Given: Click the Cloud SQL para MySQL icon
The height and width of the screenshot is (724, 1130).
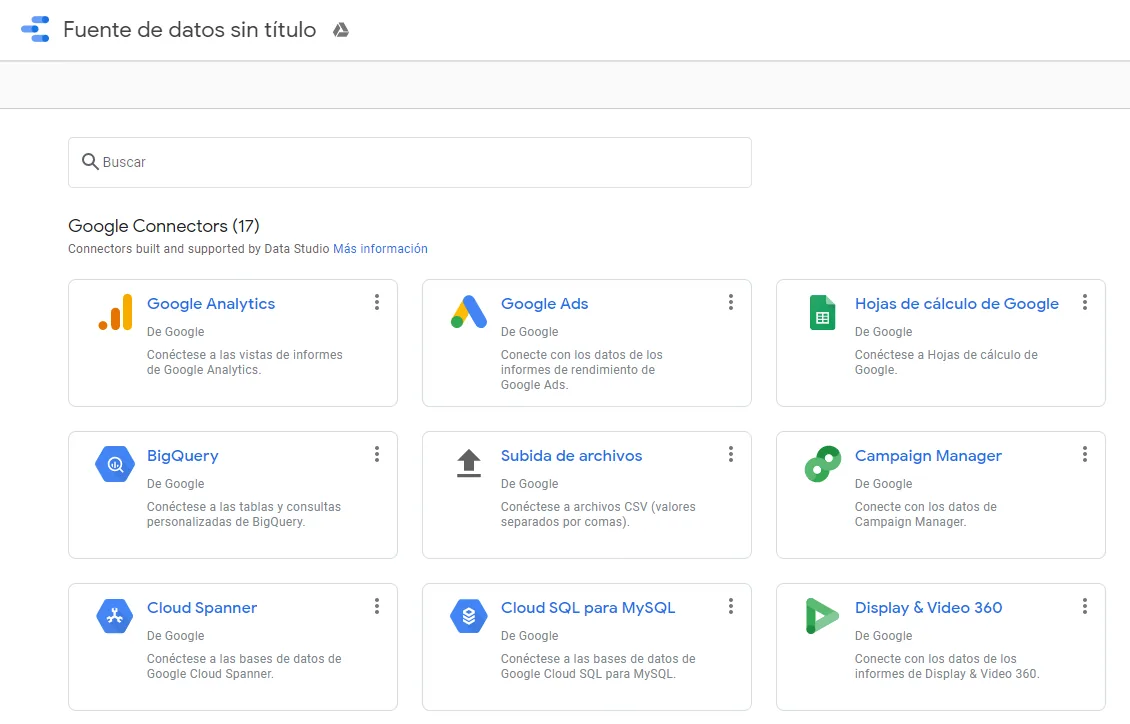Looking at the screenshot, I should (469, 616).
